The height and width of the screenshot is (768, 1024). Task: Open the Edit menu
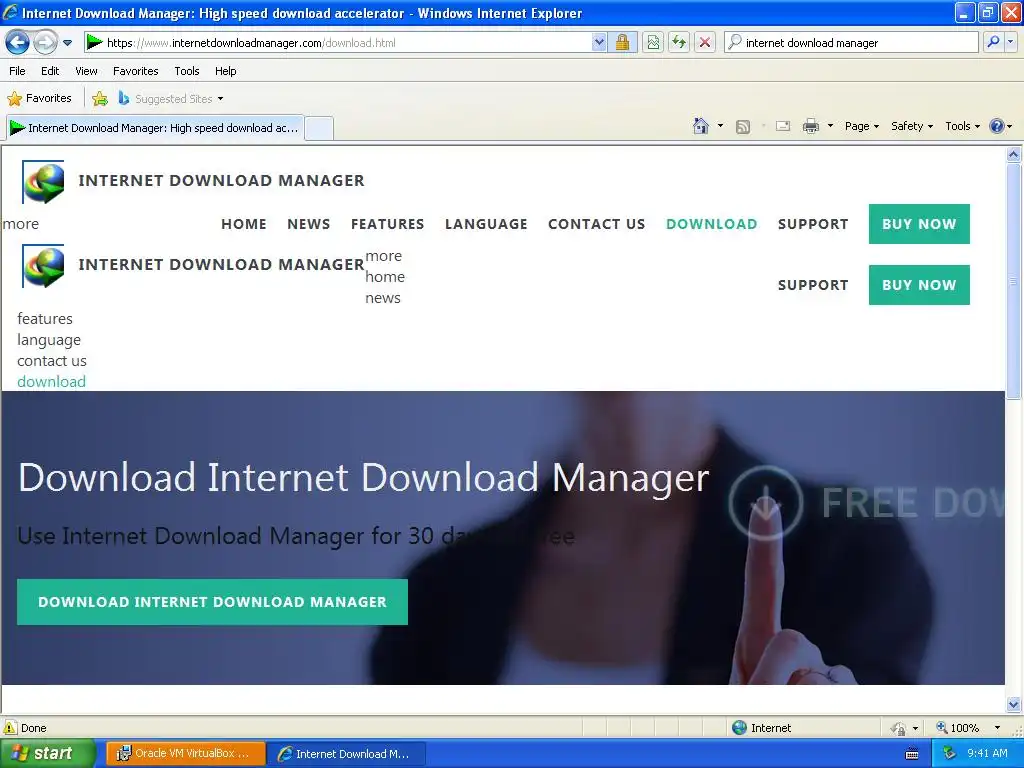click(x=50, y=71)
